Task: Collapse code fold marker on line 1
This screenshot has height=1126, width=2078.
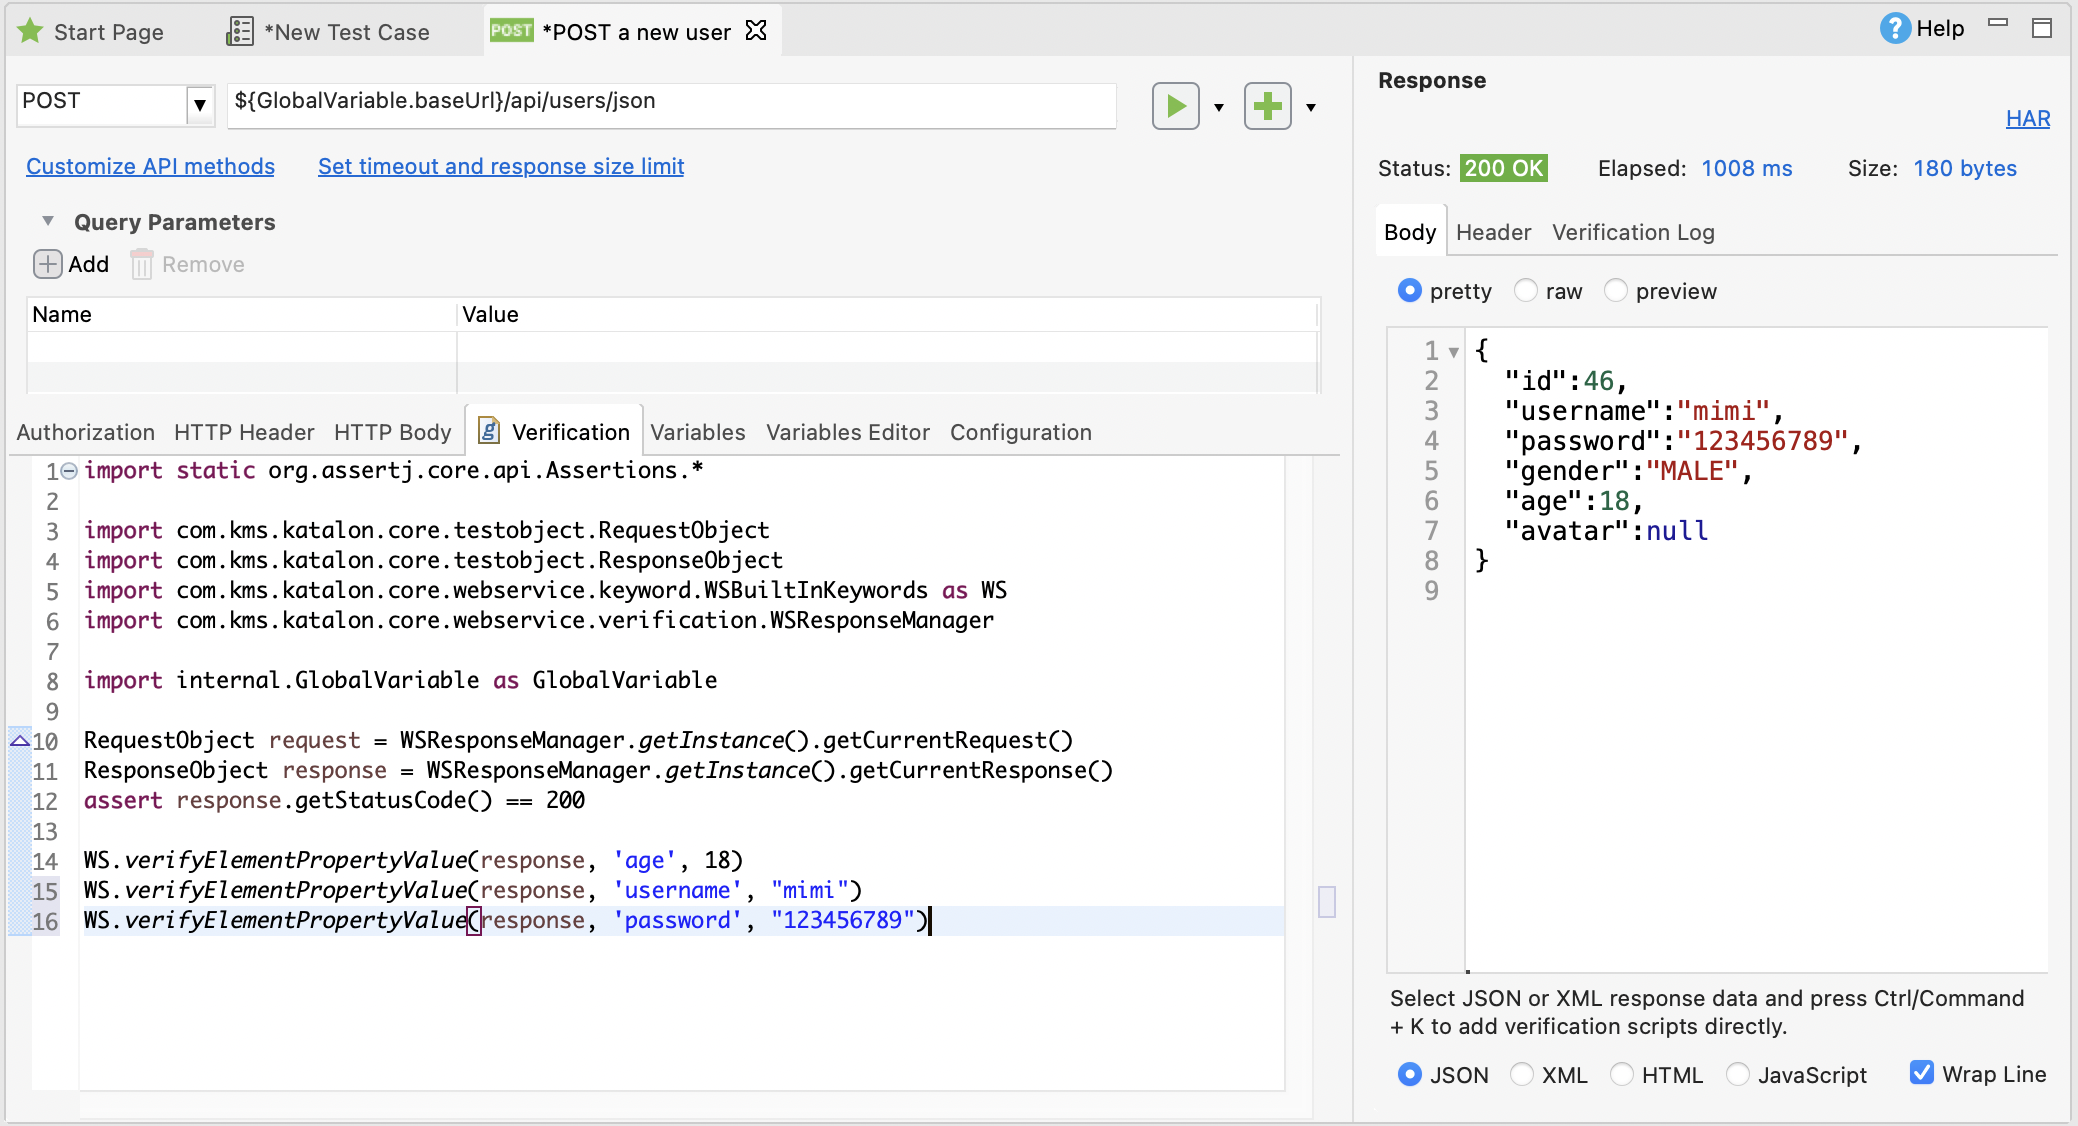Action: pyautogui.click(x=69, y=470)
